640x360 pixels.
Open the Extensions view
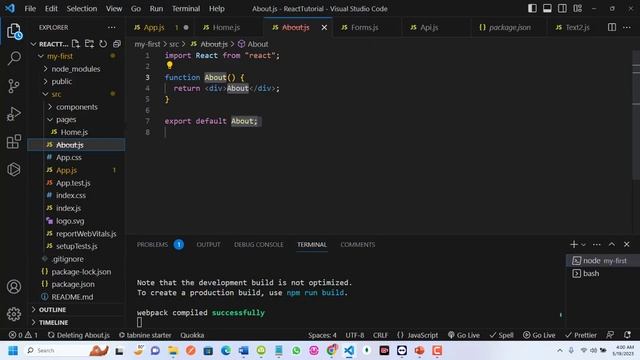[x=14, y=142]
